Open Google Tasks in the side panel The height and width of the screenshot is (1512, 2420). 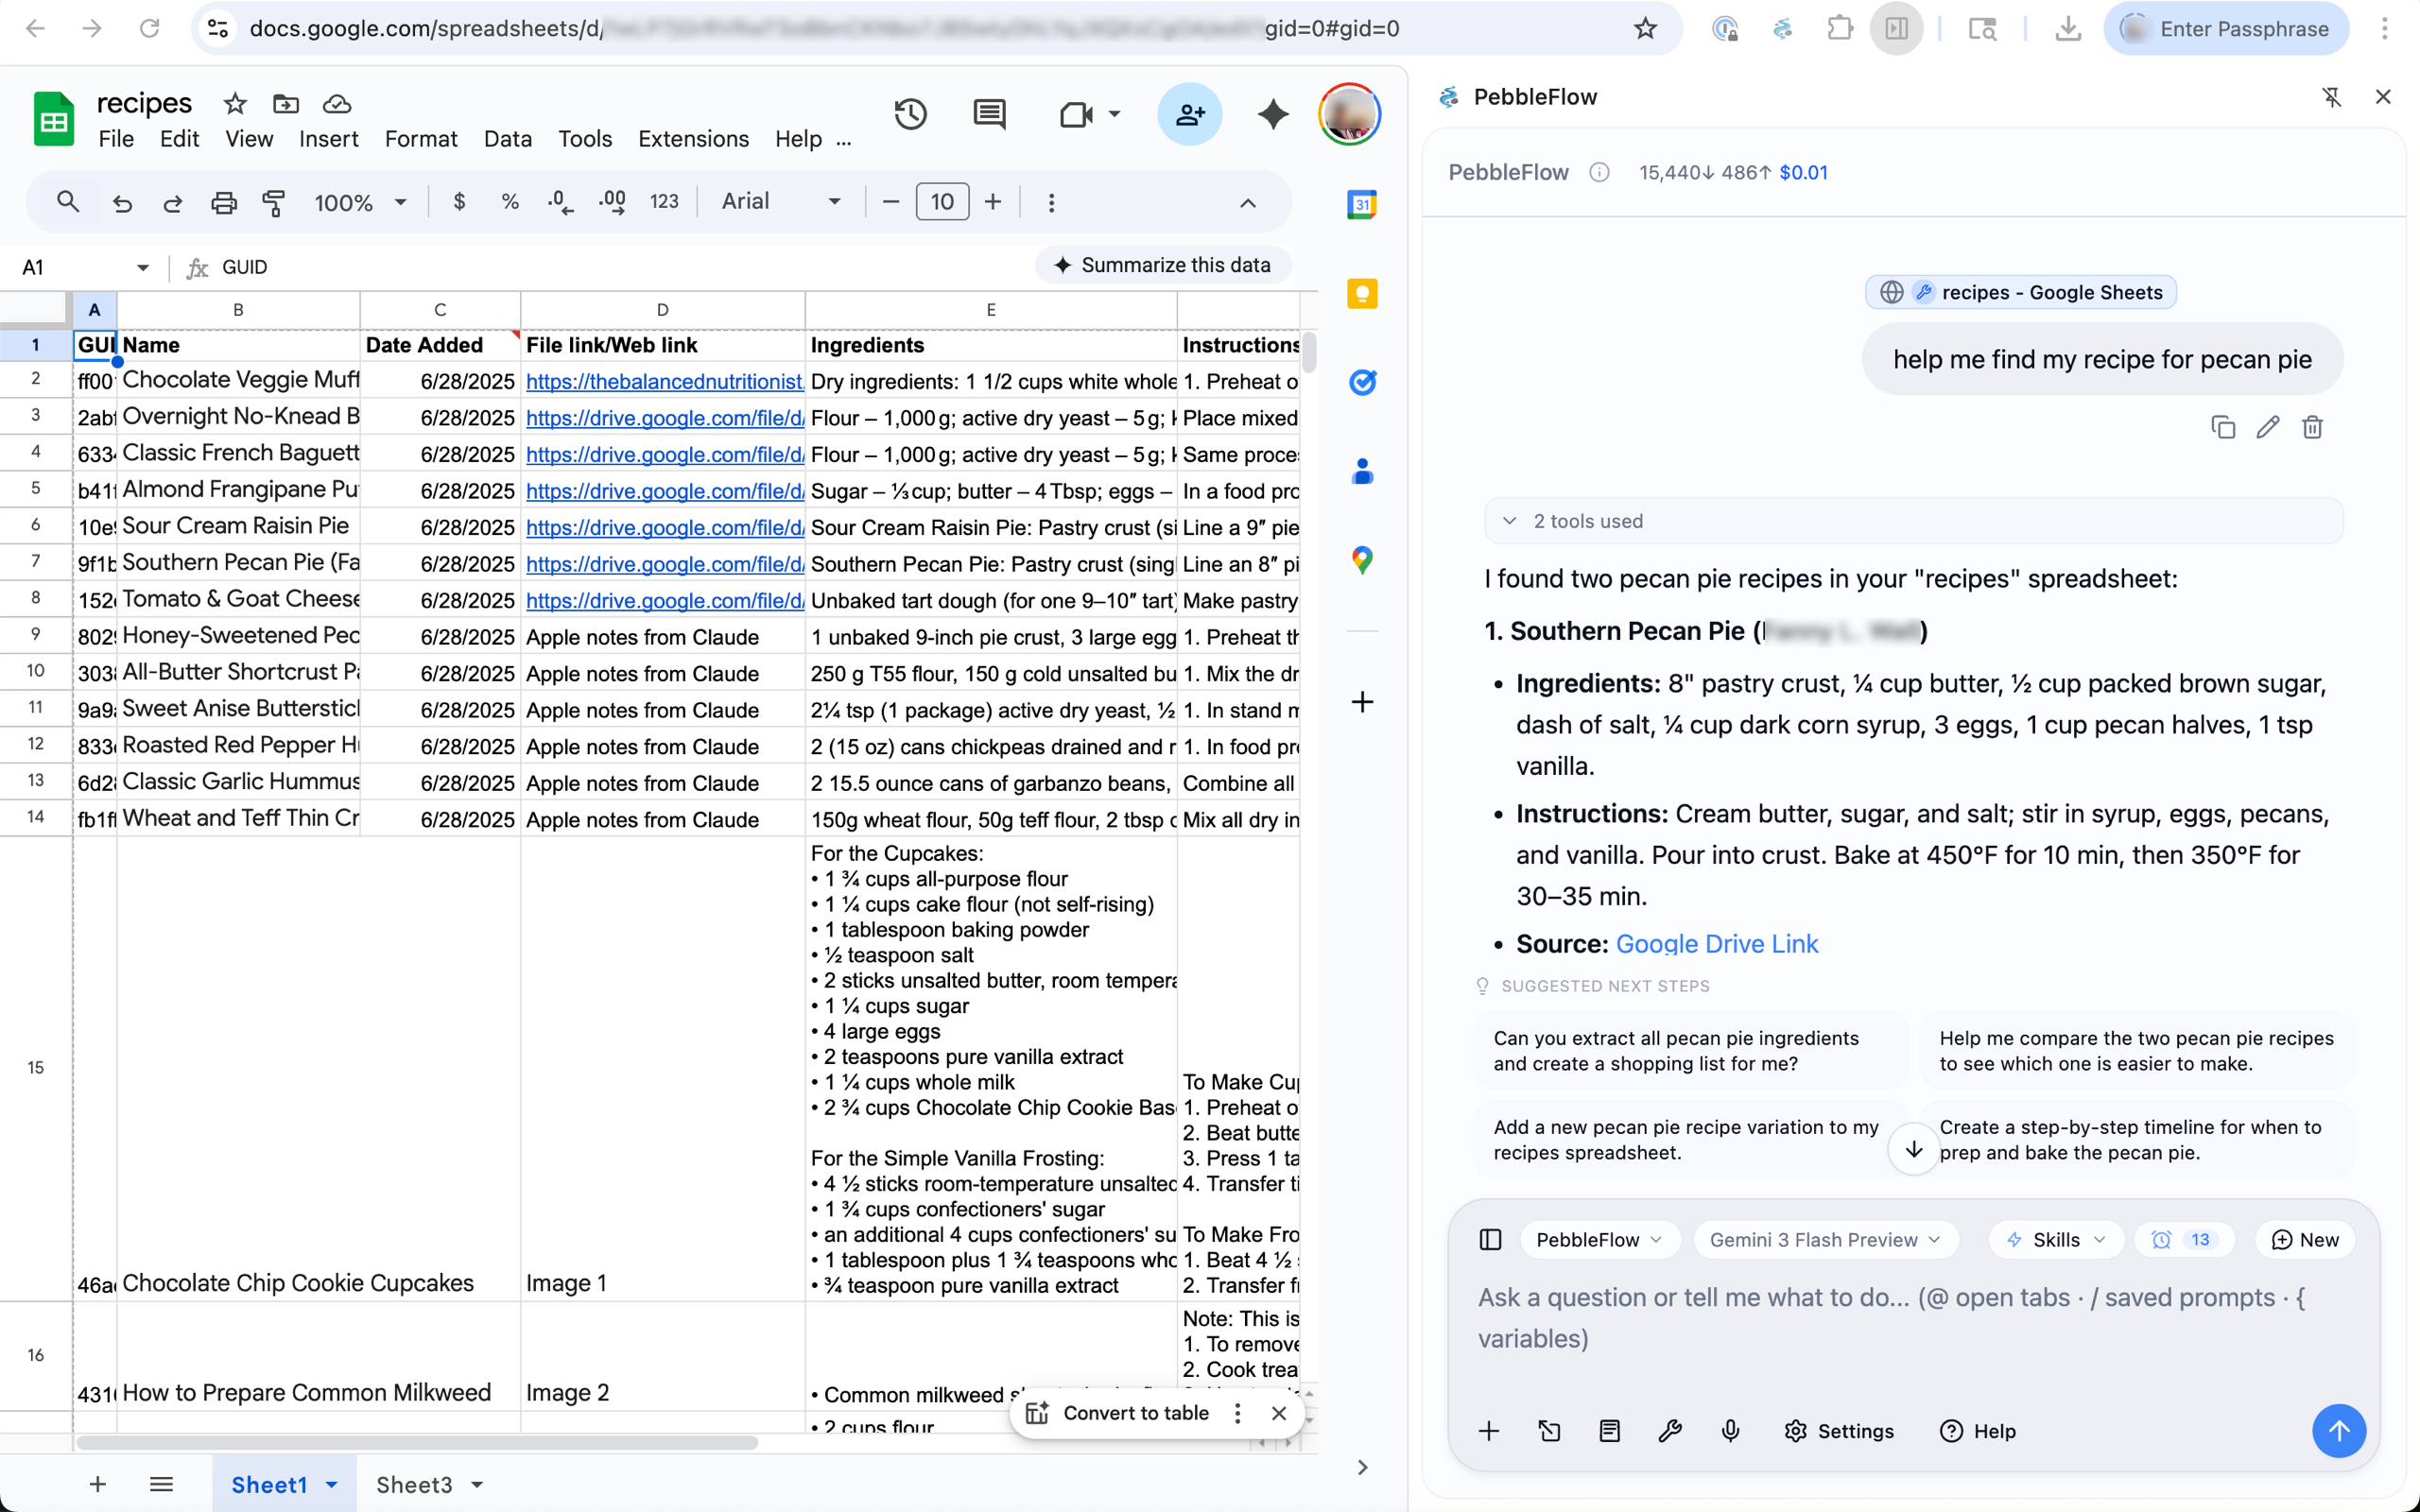(x=1362, y=382)
